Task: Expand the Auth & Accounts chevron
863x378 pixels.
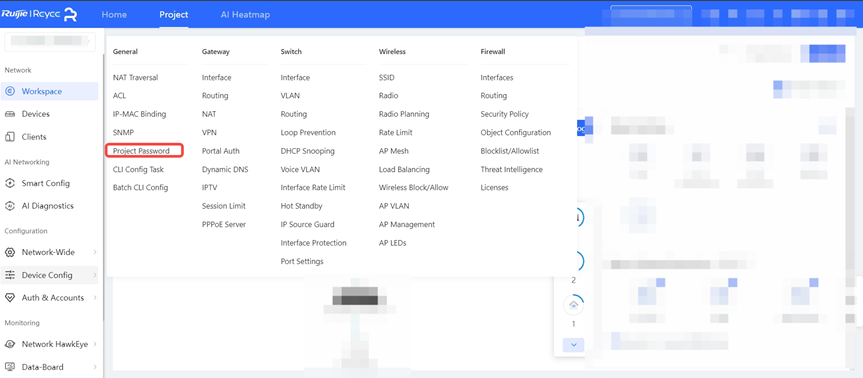Action: (95, 298)
